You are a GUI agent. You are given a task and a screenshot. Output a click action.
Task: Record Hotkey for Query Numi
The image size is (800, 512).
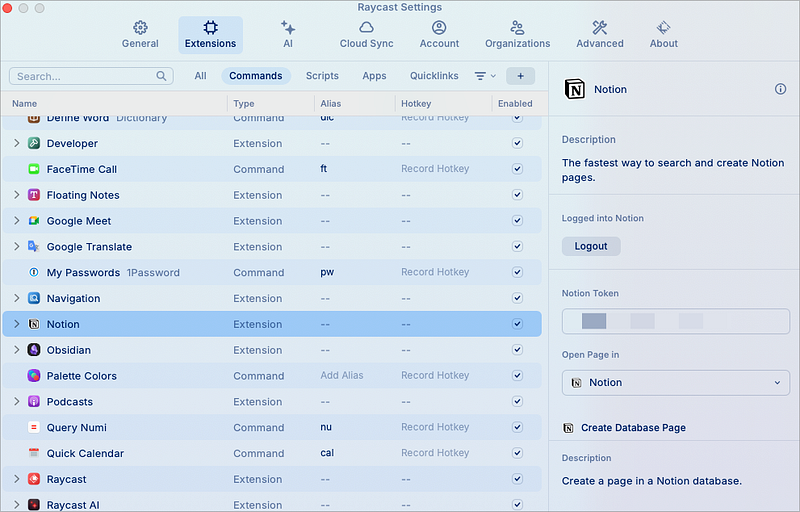tap(435, 428)
